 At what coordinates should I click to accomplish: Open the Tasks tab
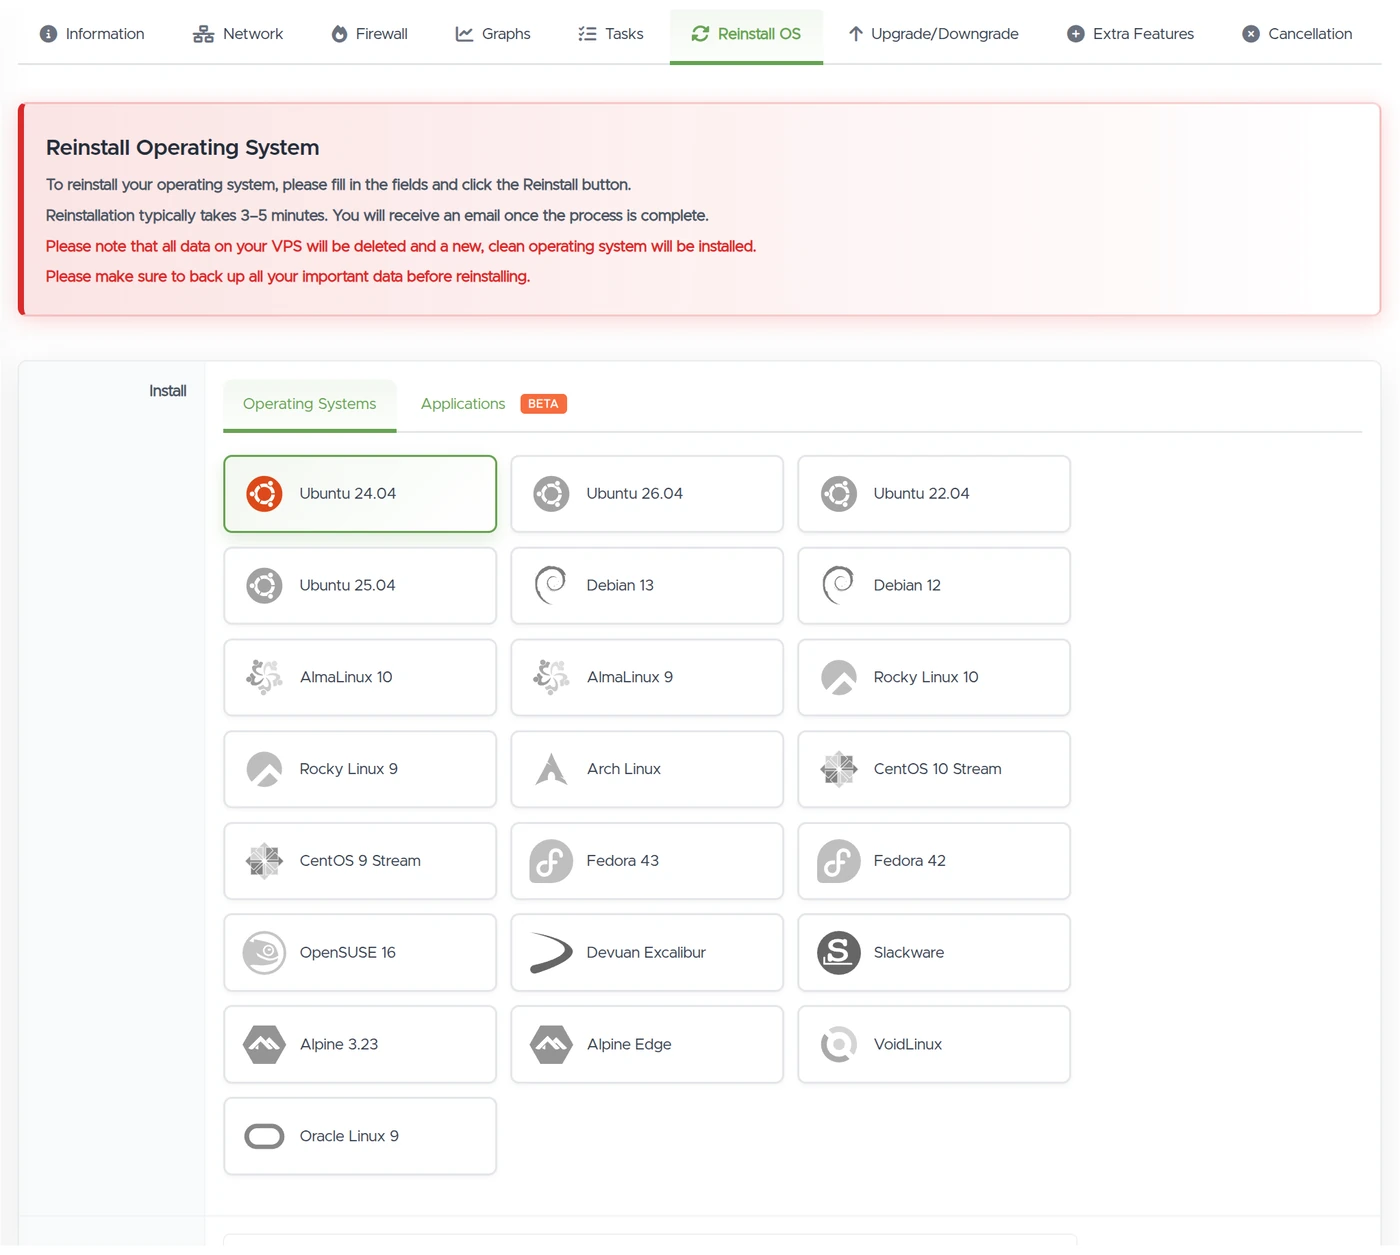pyautogui.click(x=611, y=34)
